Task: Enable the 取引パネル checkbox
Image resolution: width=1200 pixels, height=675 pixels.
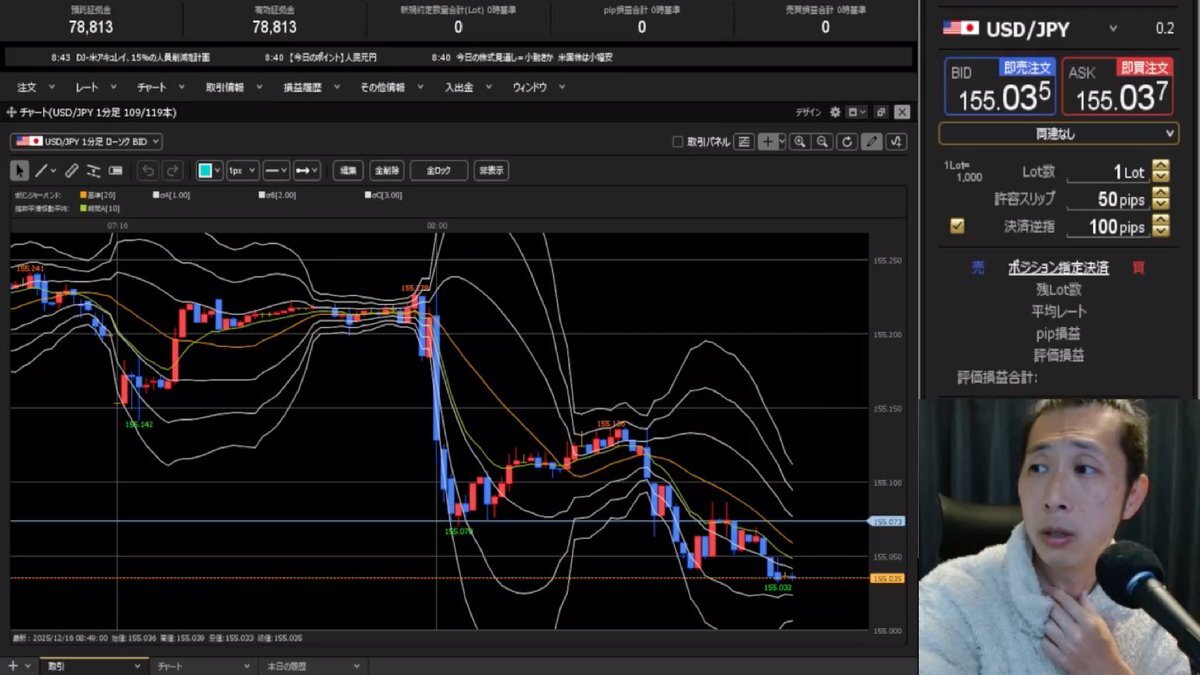Action: click(x=678, y=142)
